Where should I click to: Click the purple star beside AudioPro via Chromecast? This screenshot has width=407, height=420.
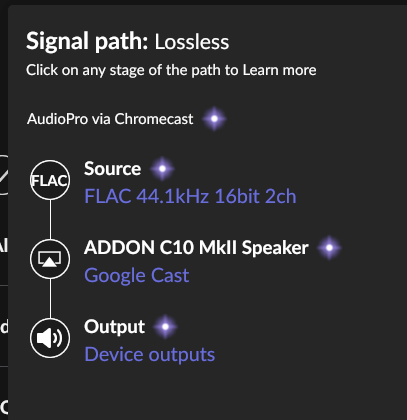(x=214, y=119)
